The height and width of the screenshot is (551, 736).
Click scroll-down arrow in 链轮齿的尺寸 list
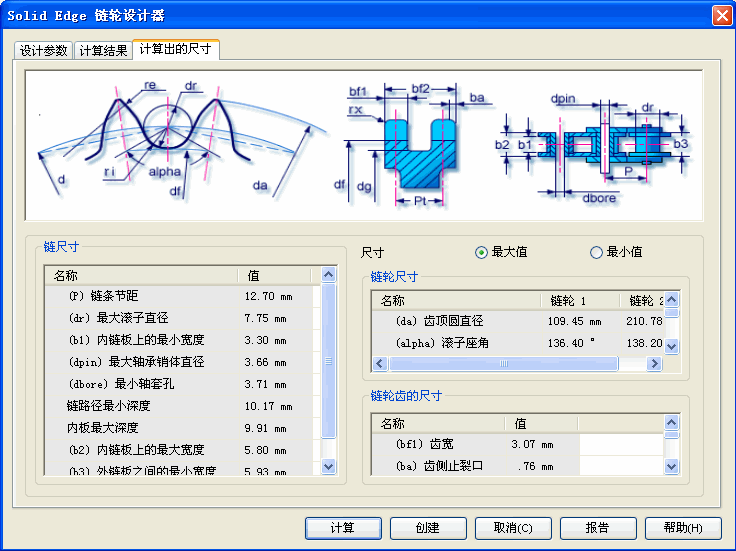click(x=672, y=466)
